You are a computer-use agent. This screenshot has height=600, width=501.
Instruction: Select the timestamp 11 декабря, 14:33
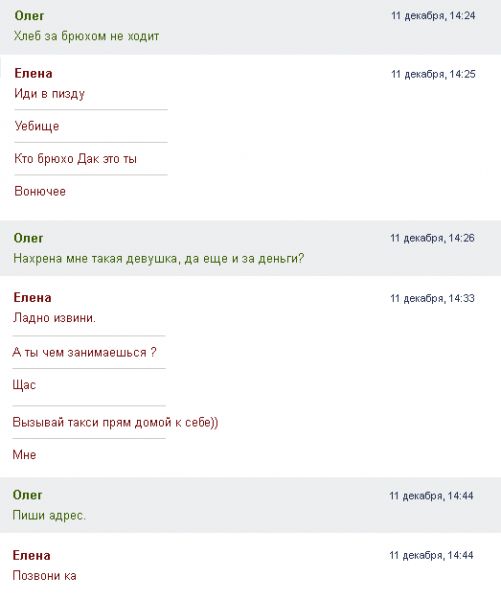point(432,298)
